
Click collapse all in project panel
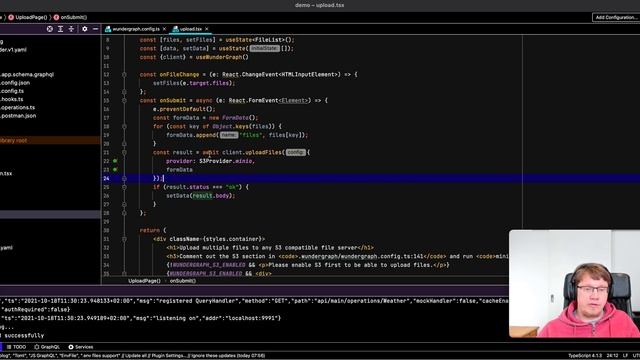coord(71,29)
